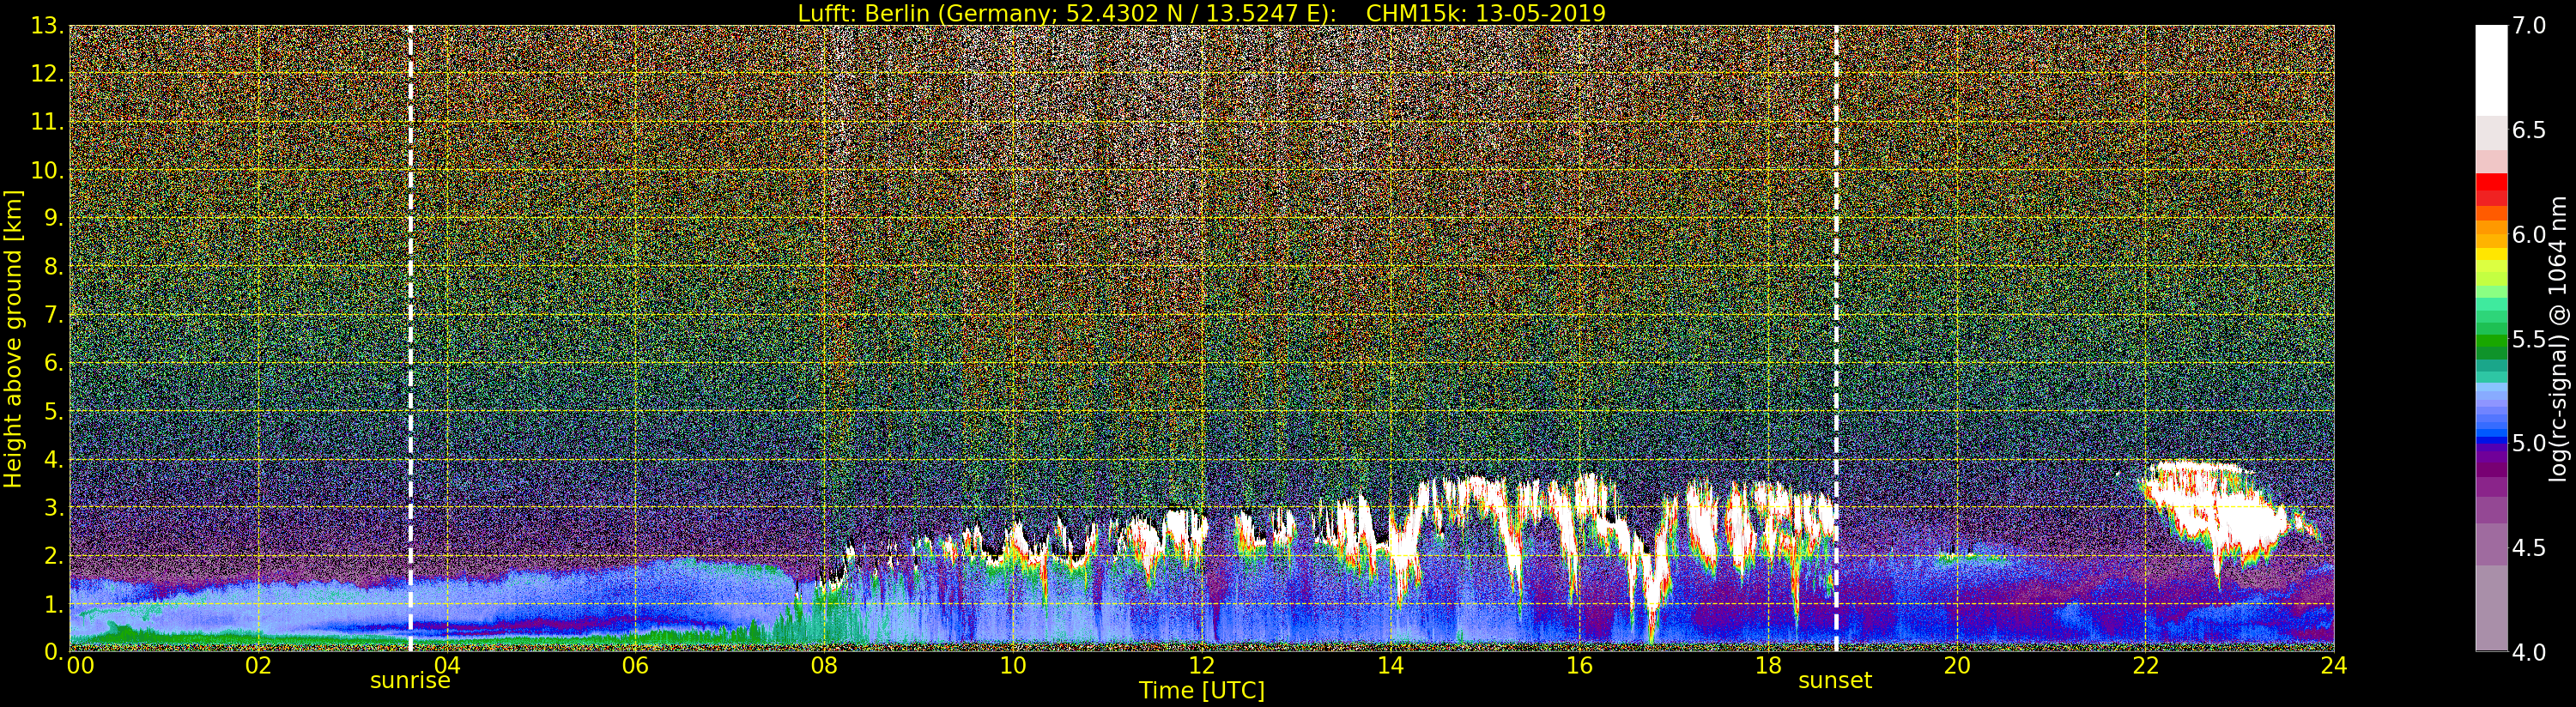The width and height of the screenshot is (2576, 707).
Task: Click the Lufft Berlin CHM15k plot title
Action: (1201, 13)
